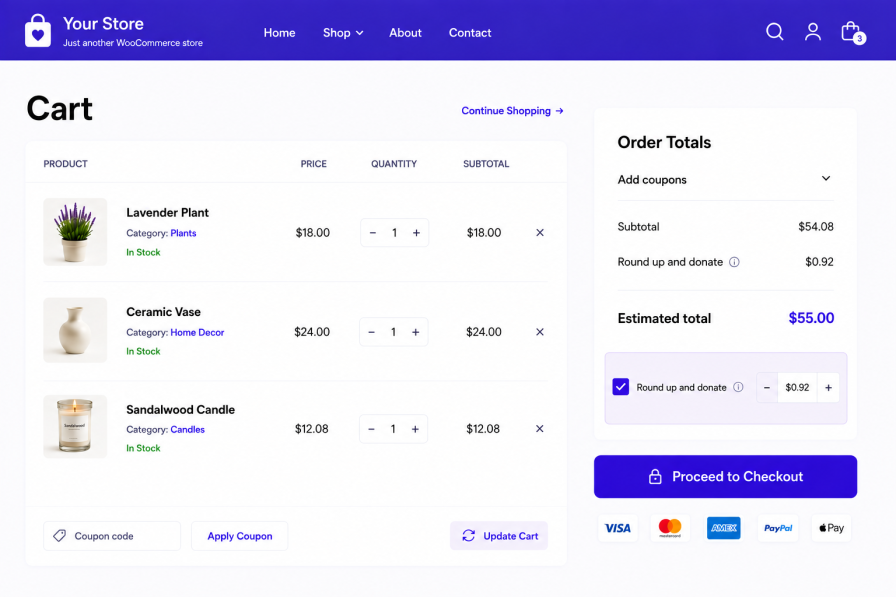Open the Plants category link
Image resolution: width=896 pixels, height=597 pixels.
[183, 233]
